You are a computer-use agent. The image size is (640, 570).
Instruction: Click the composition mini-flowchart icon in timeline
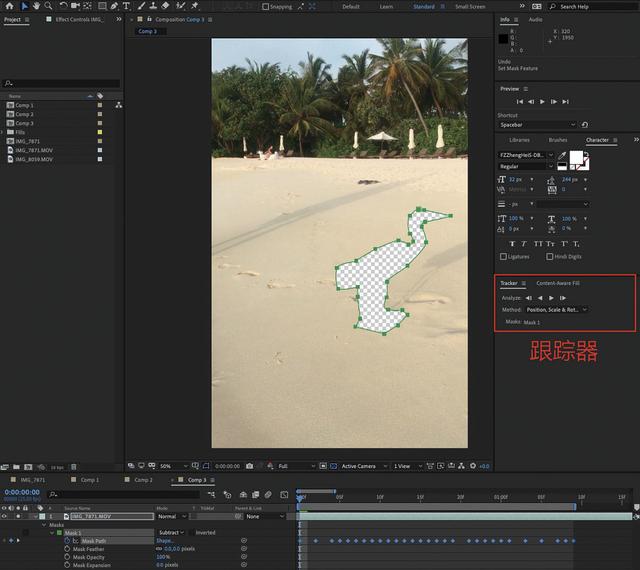(211, 494)
